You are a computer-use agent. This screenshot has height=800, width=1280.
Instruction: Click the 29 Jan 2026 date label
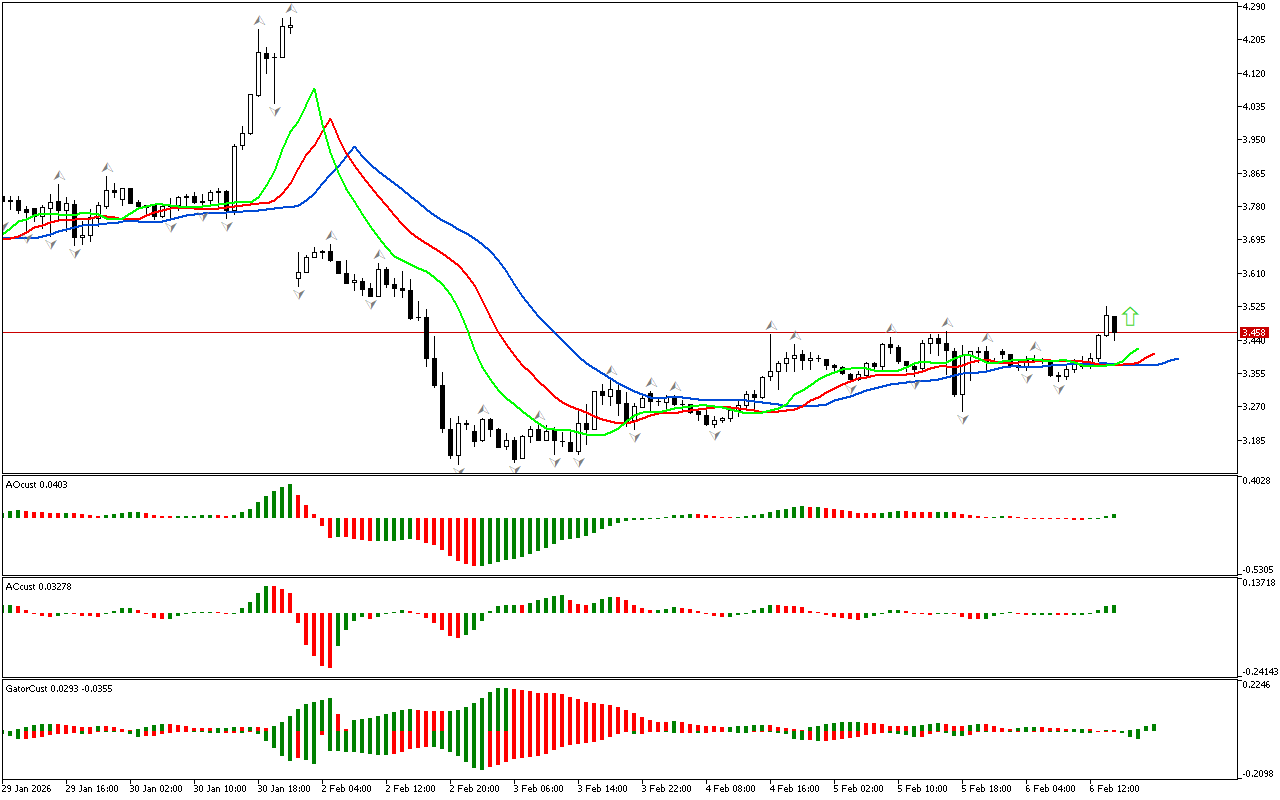pyautogui.click(x=29, y=788)
